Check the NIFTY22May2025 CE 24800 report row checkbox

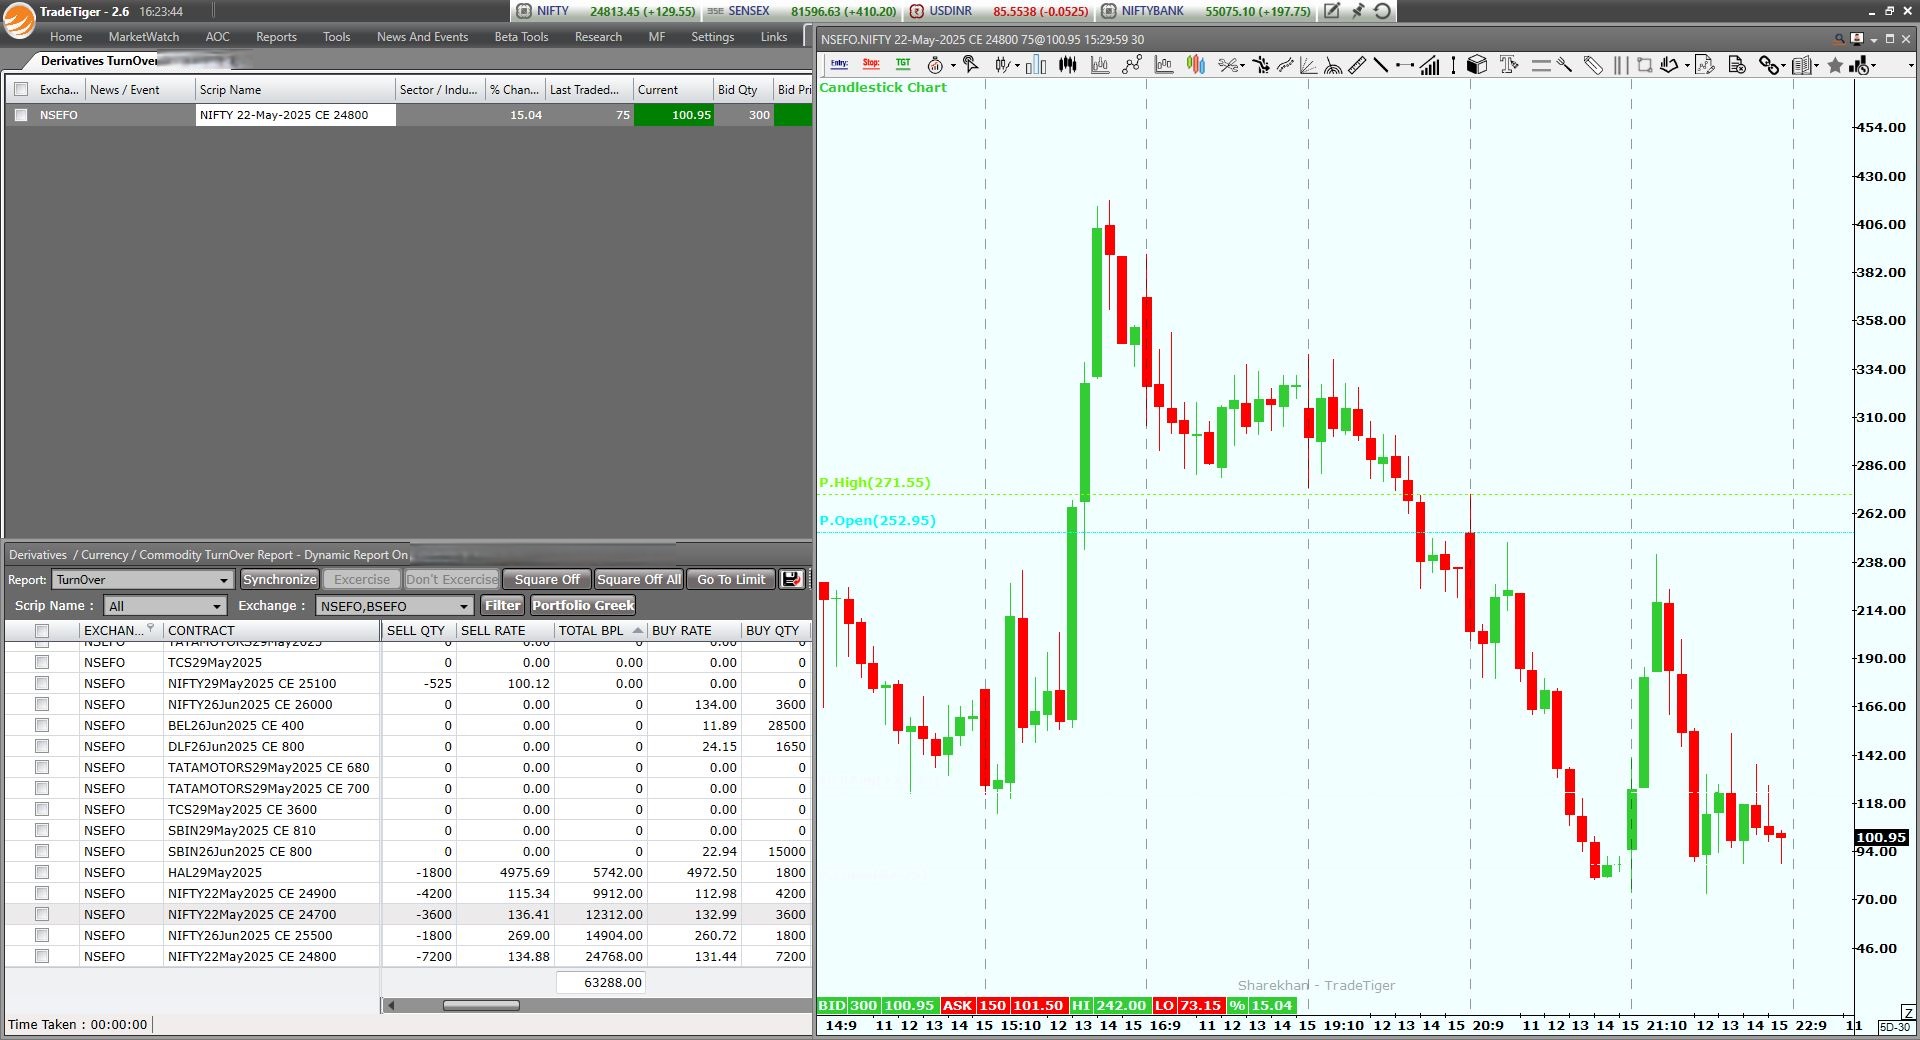(x=42, y=956)
